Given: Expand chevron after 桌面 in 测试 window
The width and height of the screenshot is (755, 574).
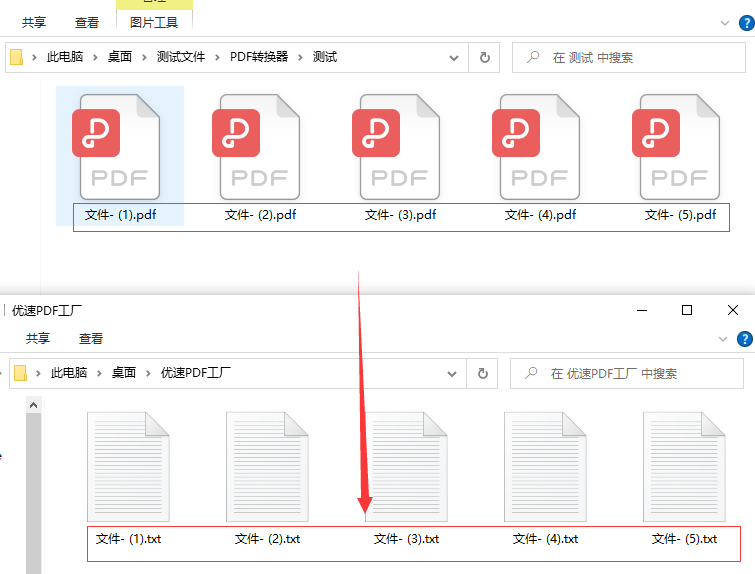Looking at the screenshot, I should 144,57.
